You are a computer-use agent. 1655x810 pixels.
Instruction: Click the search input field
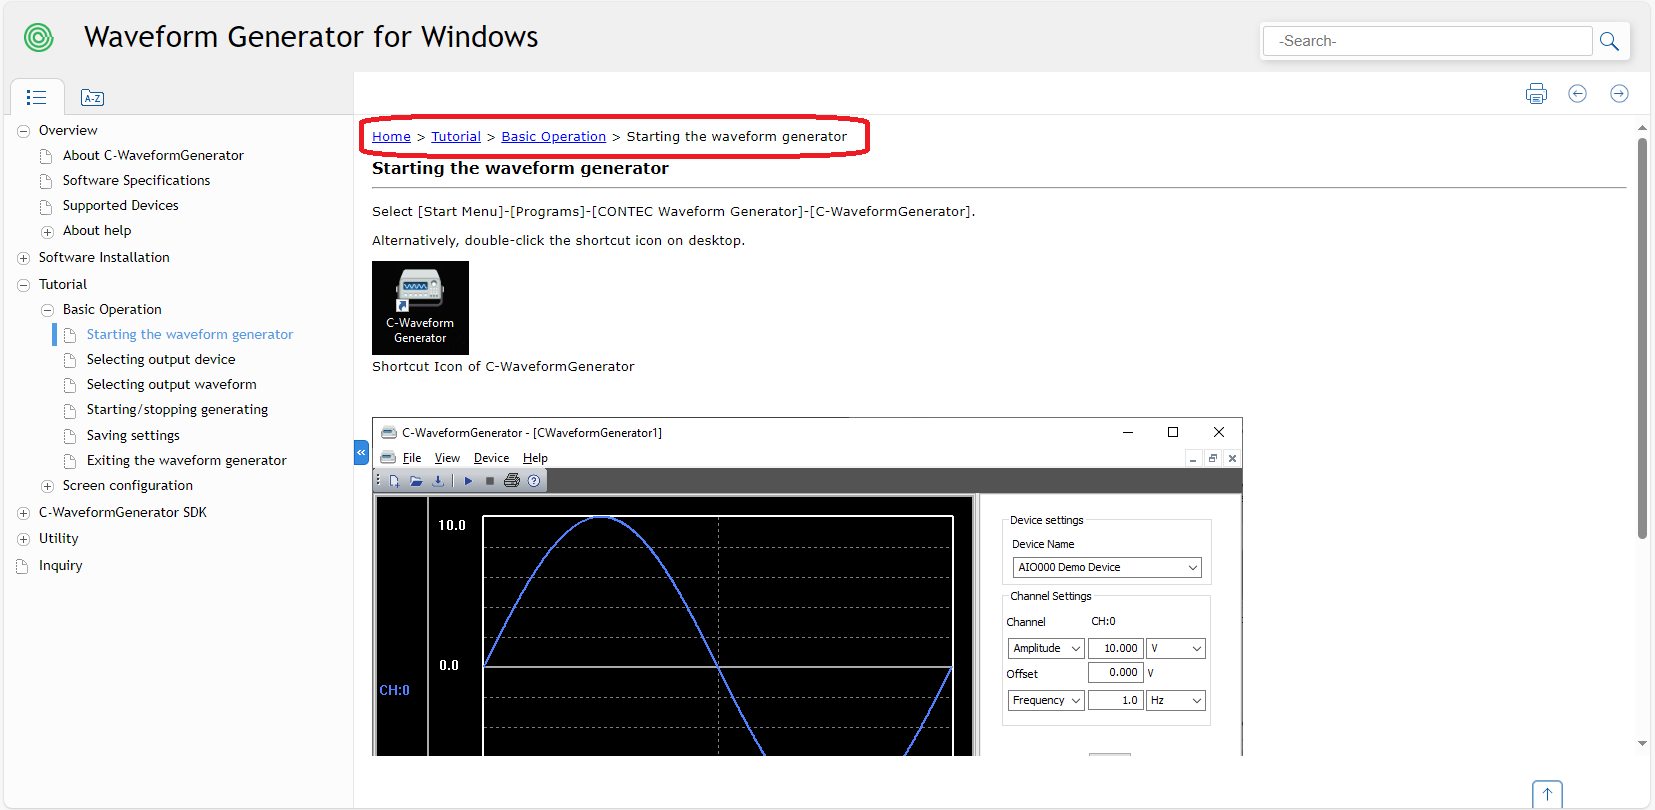[1427, 41]
